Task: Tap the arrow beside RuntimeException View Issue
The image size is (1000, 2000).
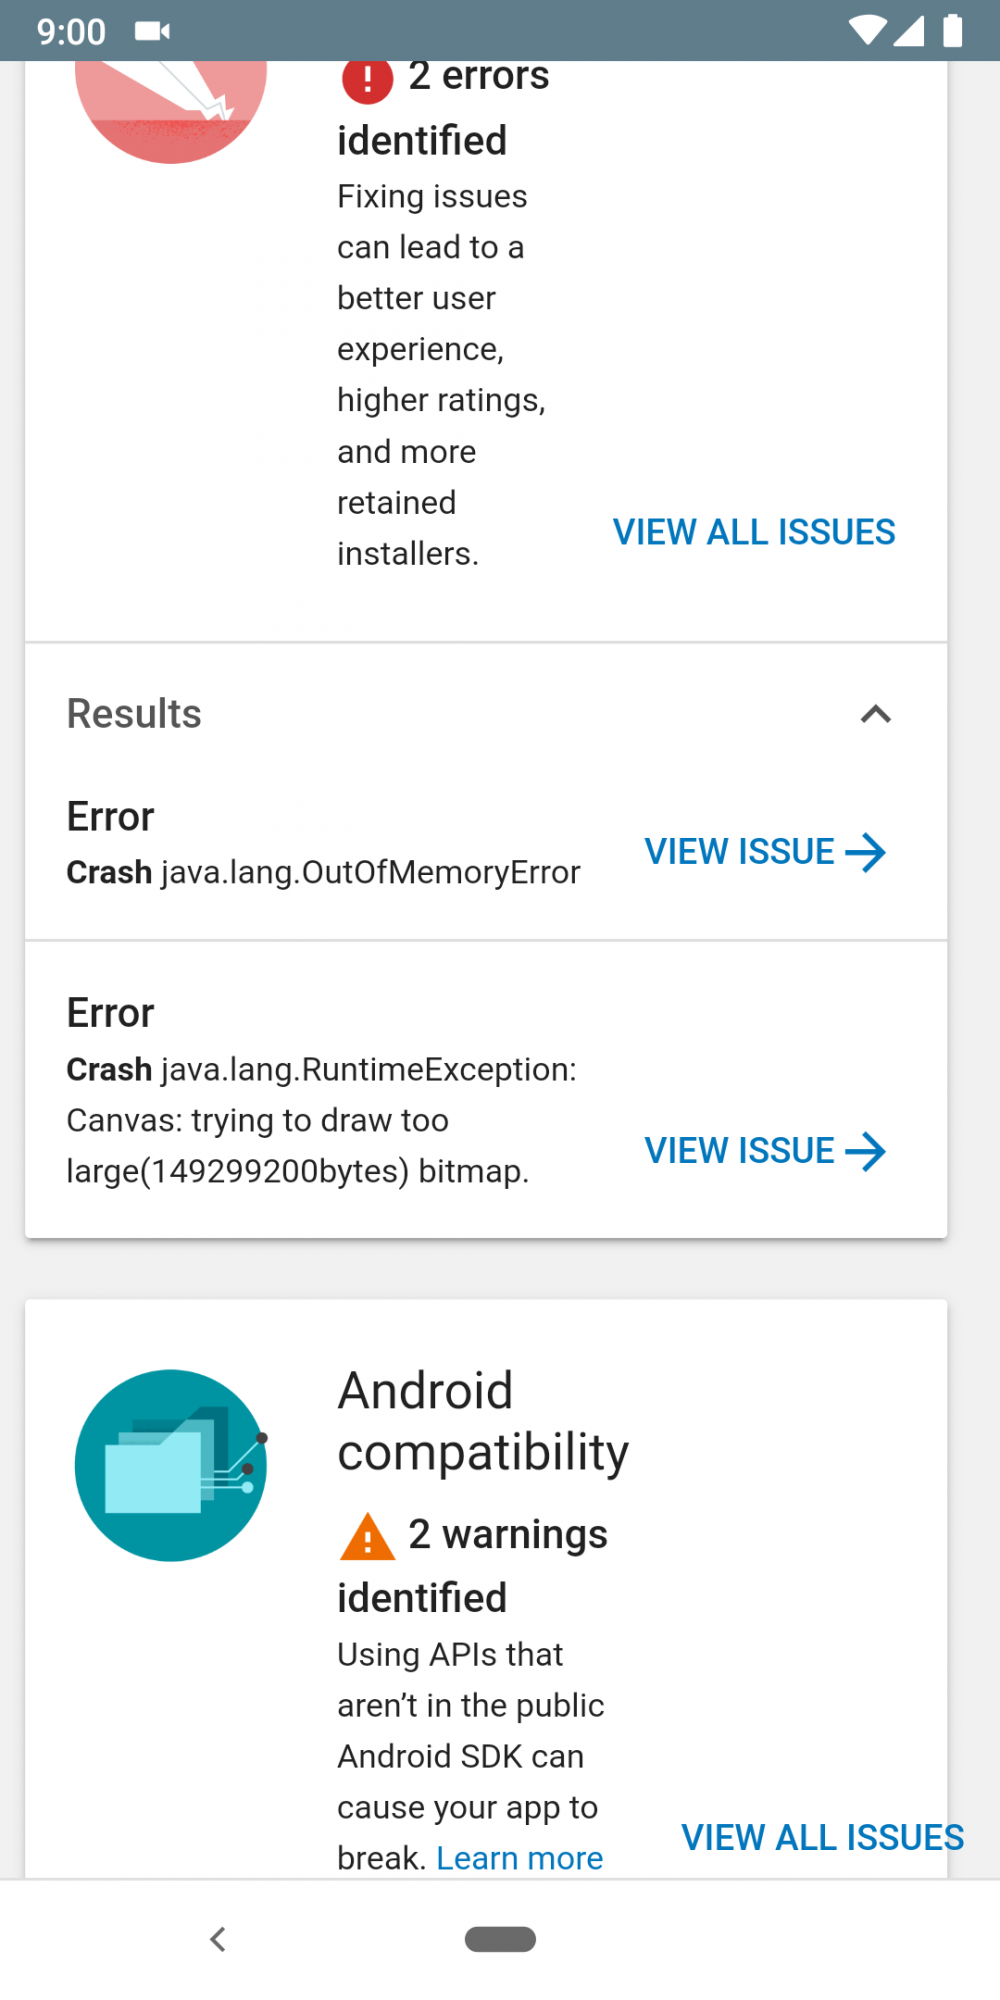Action: point(865,1151)
